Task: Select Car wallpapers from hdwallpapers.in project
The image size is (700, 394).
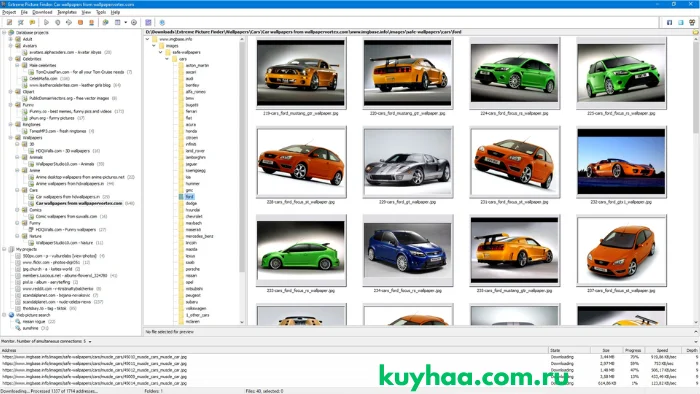Action: (68, 197)
